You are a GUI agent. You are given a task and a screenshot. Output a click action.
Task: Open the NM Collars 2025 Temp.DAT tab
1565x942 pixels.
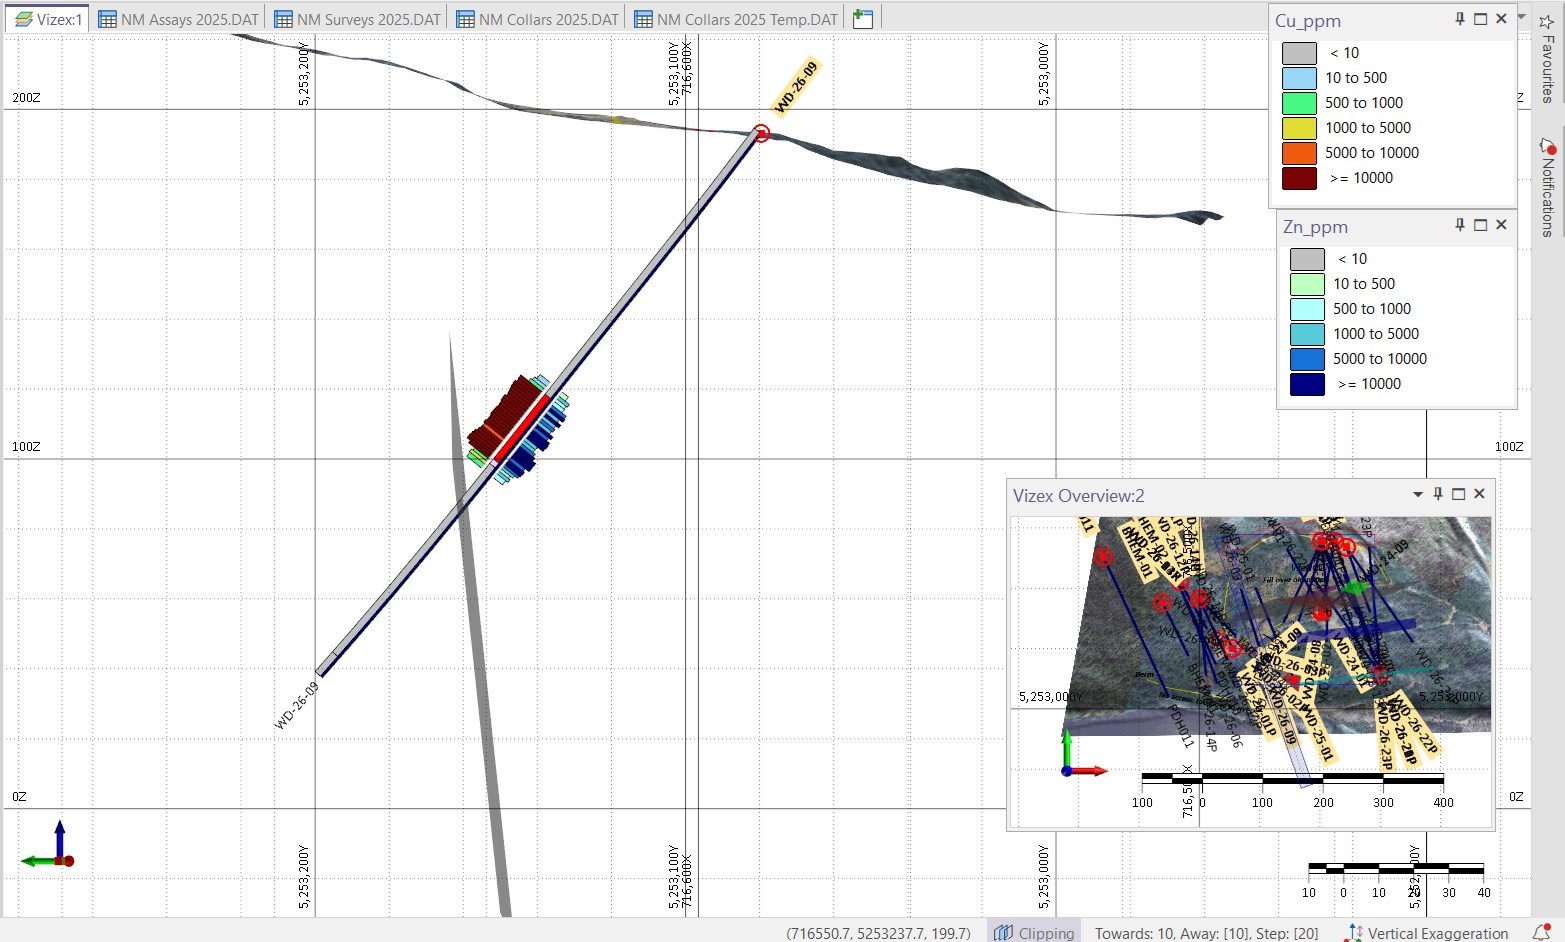point(735,19)
